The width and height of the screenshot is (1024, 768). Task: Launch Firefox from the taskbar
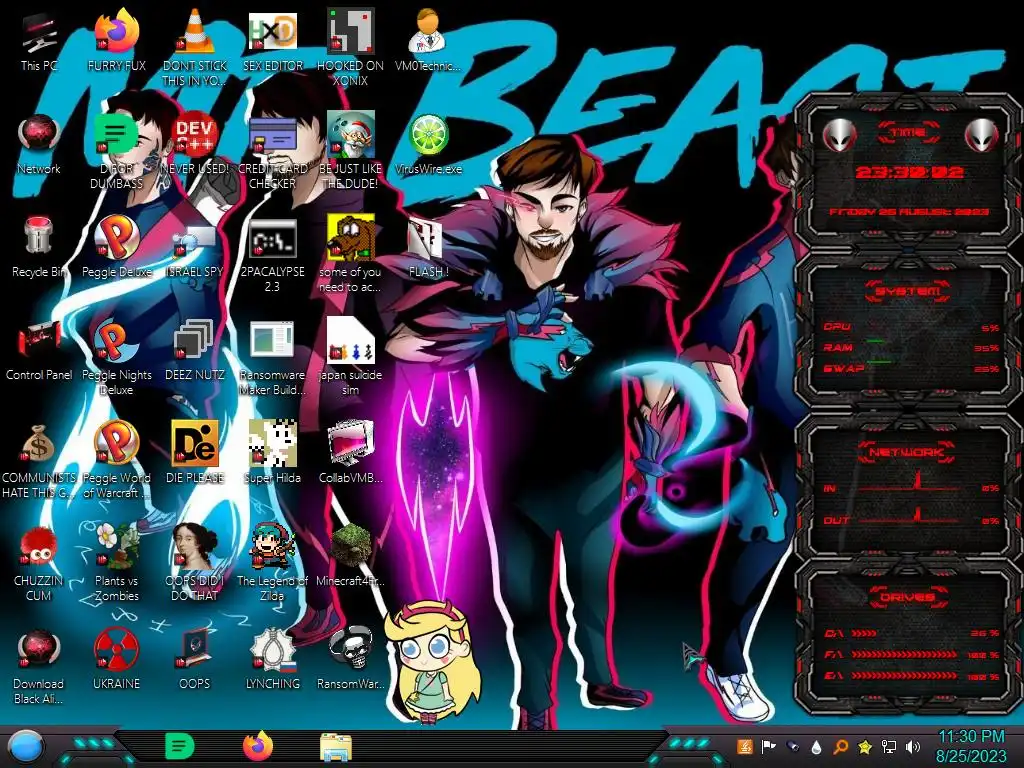coord(258,747)
